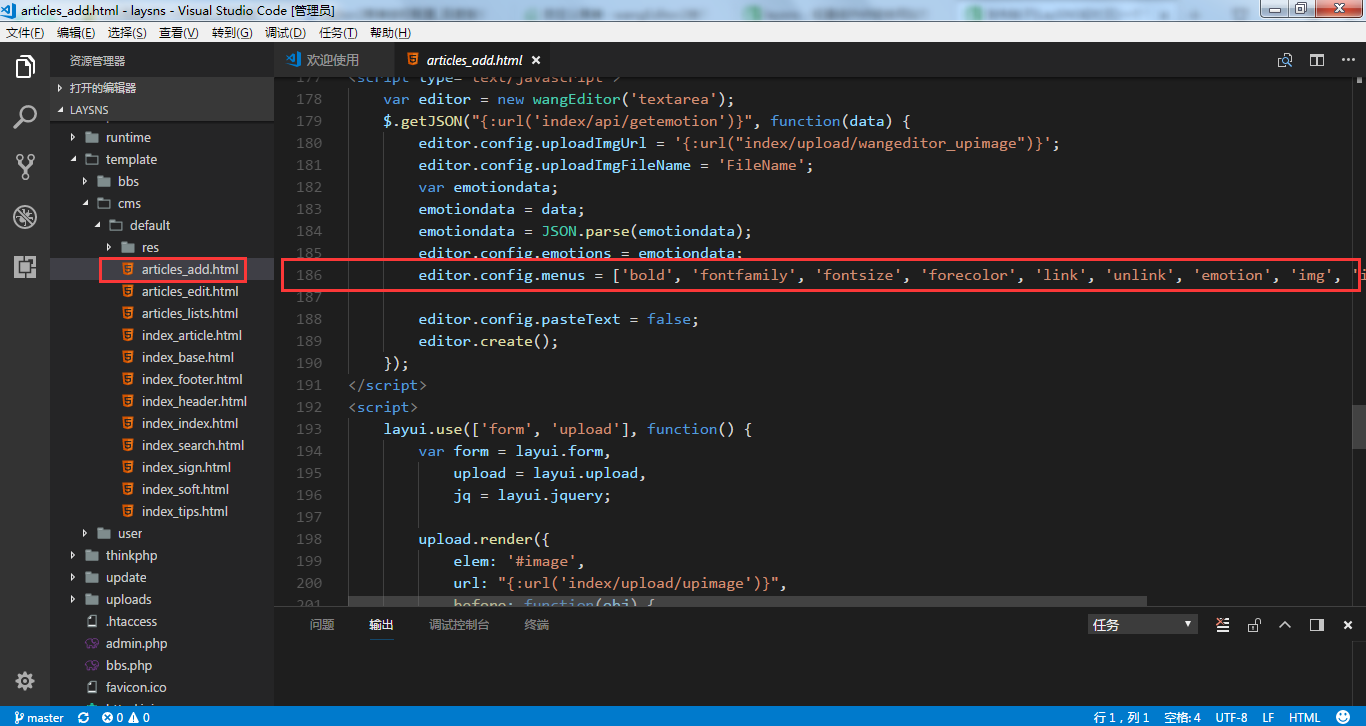Open articles_edit.html in explorer
The image size is (1366, 726).
[190, 292]
